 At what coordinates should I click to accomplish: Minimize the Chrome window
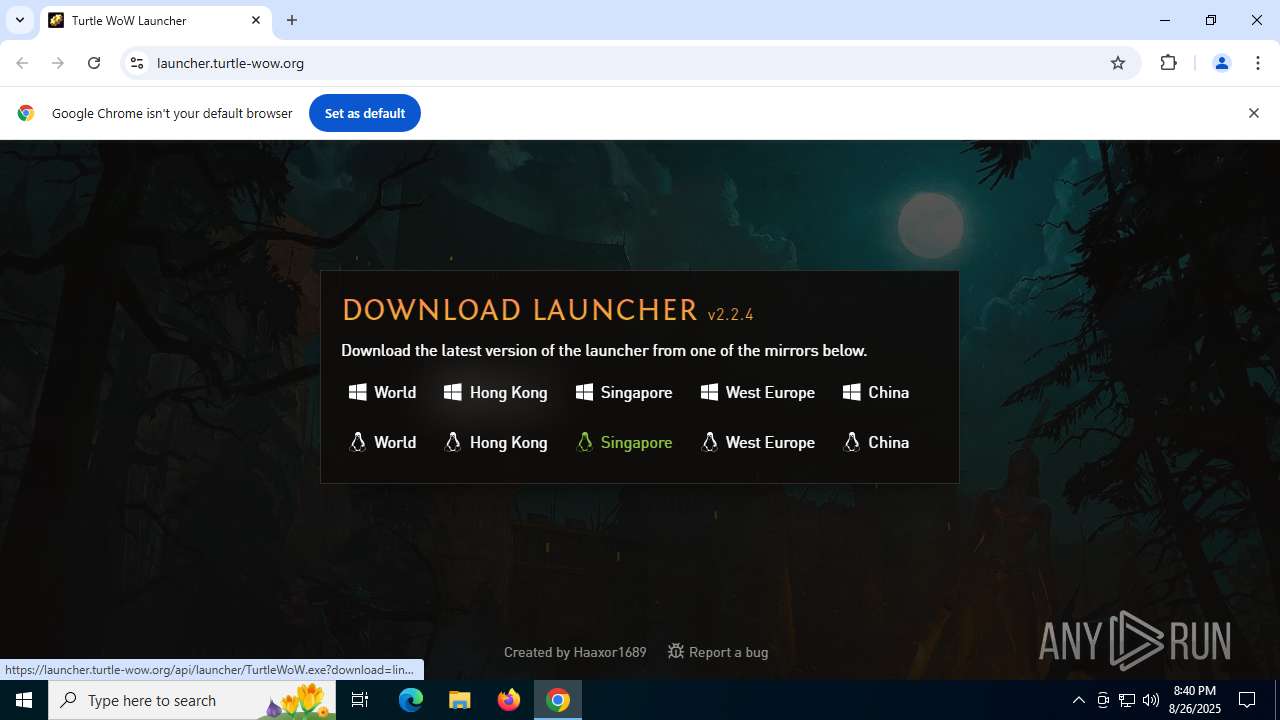pos(1165,20)
